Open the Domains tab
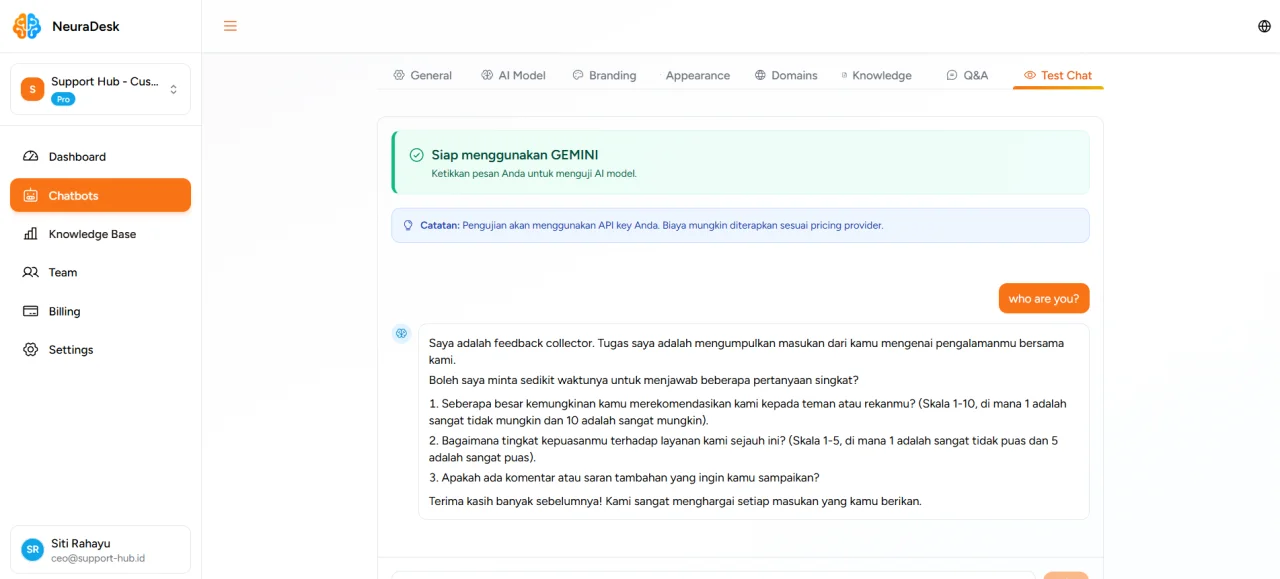This screenshot has height=579, width=1280. point(786,75)
